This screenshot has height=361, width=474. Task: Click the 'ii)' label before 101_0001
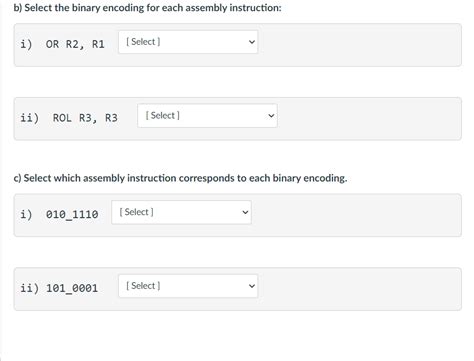point(29,288)
